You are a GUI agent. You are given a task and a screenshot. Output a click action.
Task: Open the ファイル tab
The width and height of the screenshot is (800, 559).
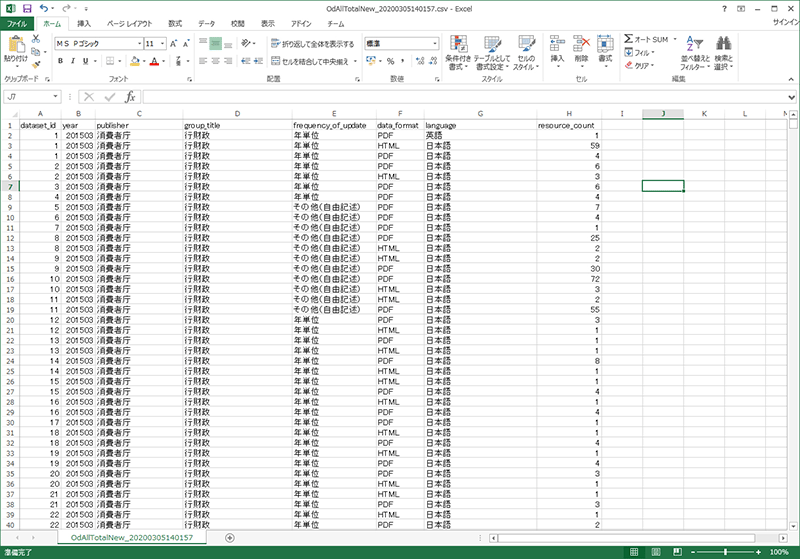coord(17,23)
